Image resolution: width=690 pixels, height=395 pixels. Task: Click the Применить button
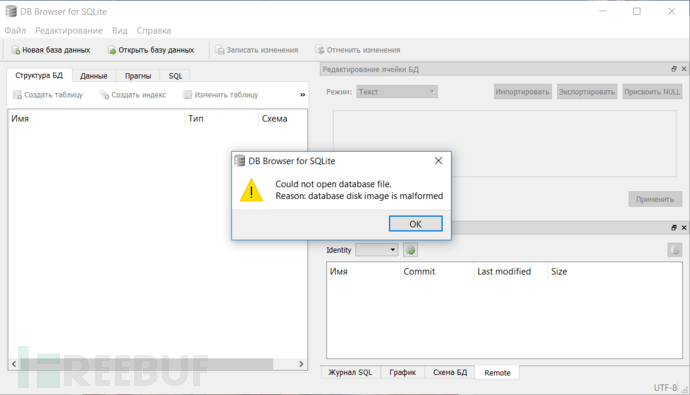(x=655, y=199)
